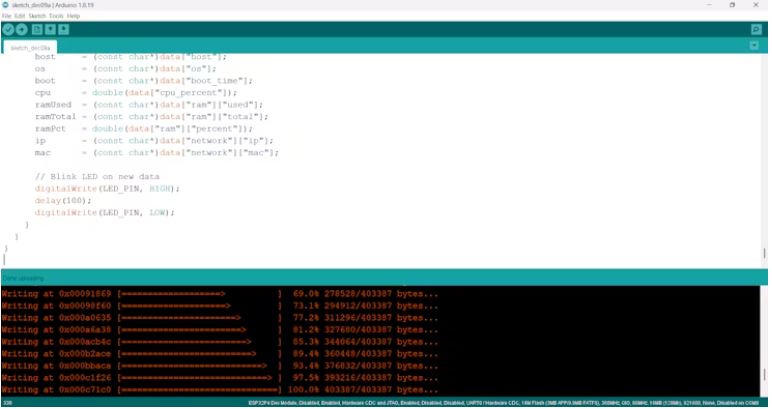Click console line showing 93.4% progress
Image resolution: width=772 pixels, height=409 pixels.
220,366
